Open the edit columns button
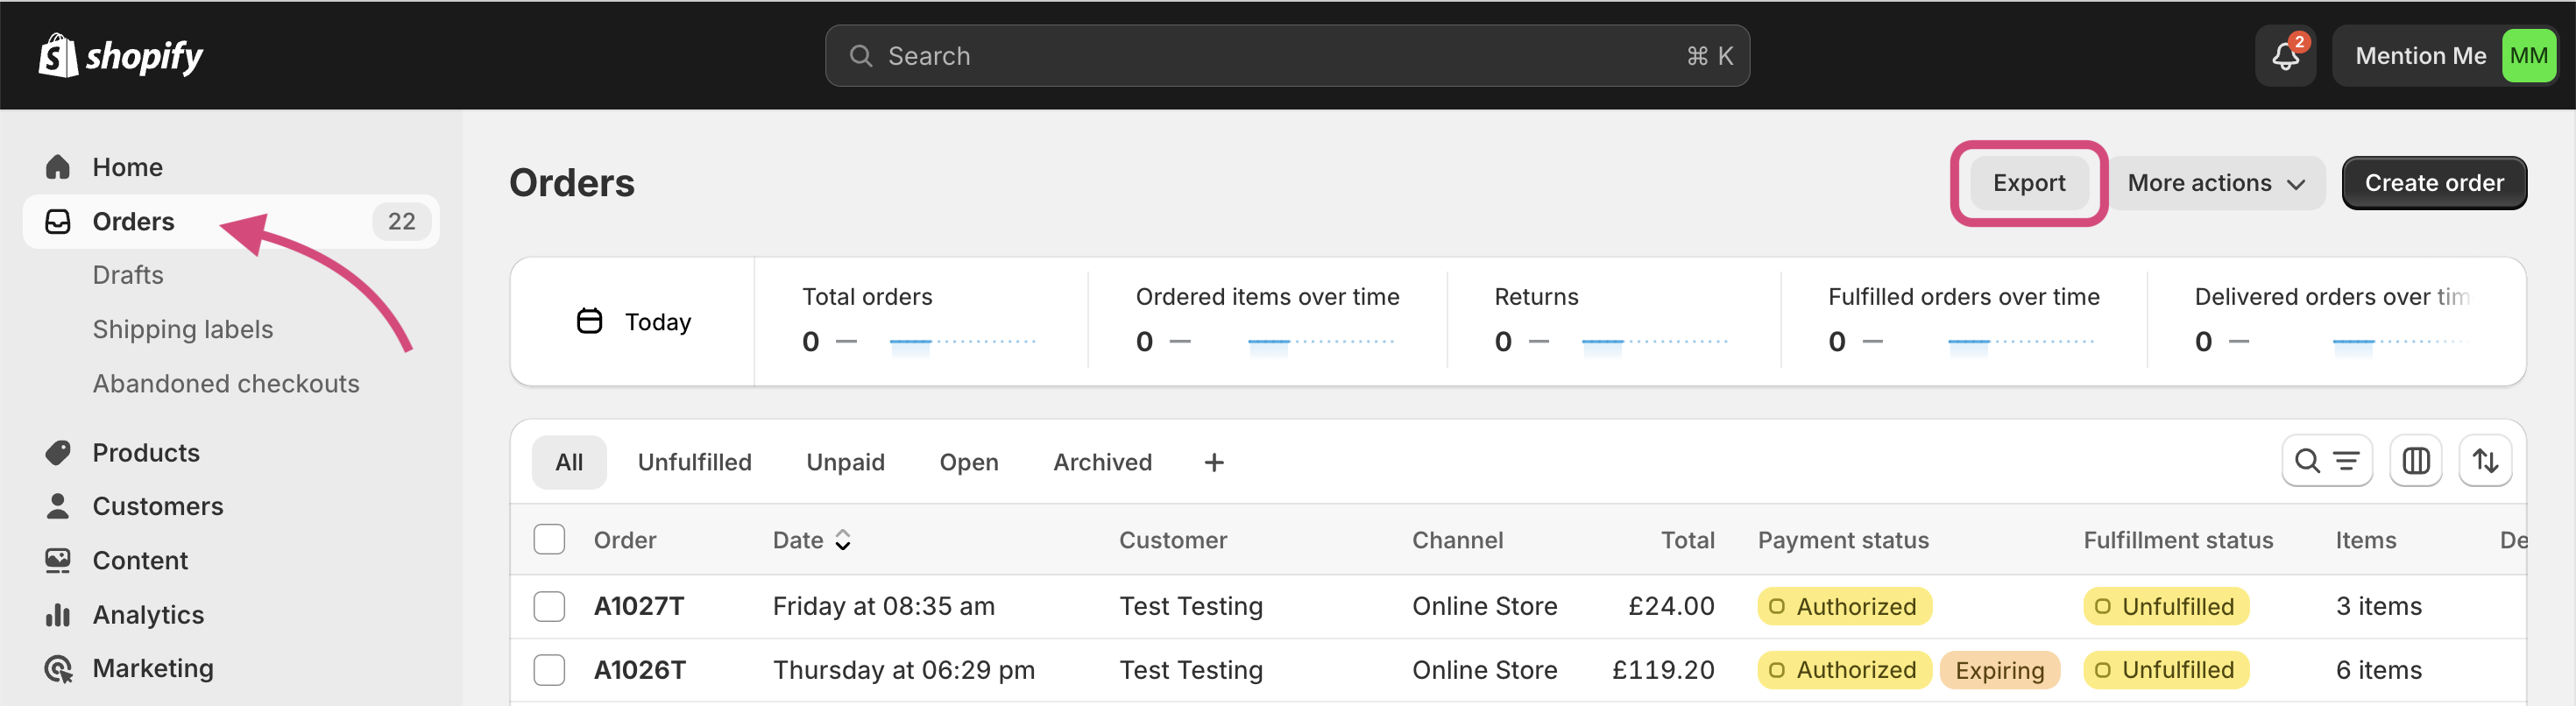 [2415, 461]
